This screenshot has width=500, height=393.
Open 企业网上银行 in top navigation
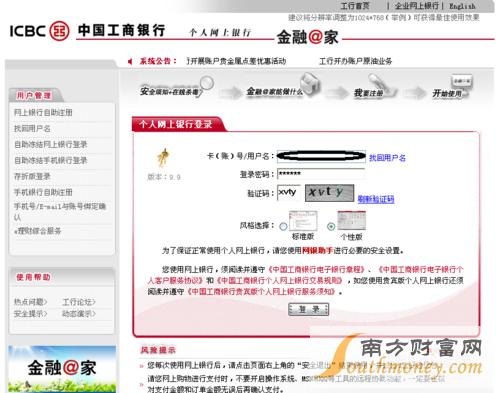click(x=417, y=6)
